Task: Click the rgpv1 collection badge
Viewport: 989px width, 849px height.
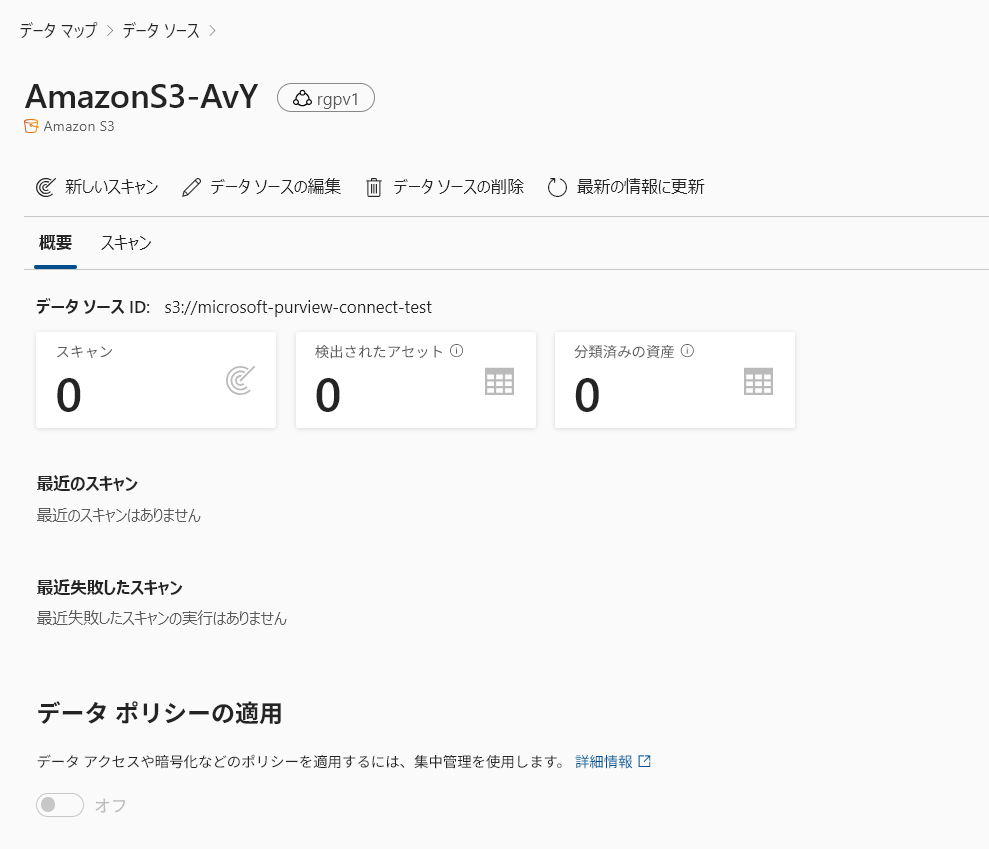Action: pos(326,97)
